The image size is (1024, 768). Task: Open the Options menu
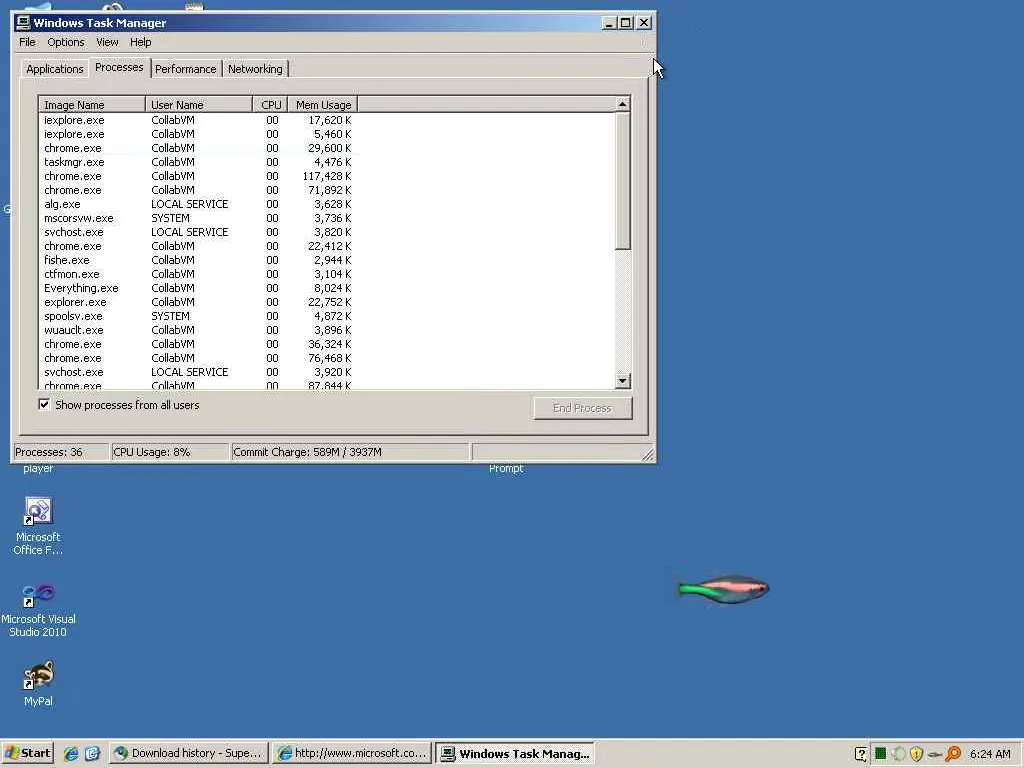(x=65, y=42)
